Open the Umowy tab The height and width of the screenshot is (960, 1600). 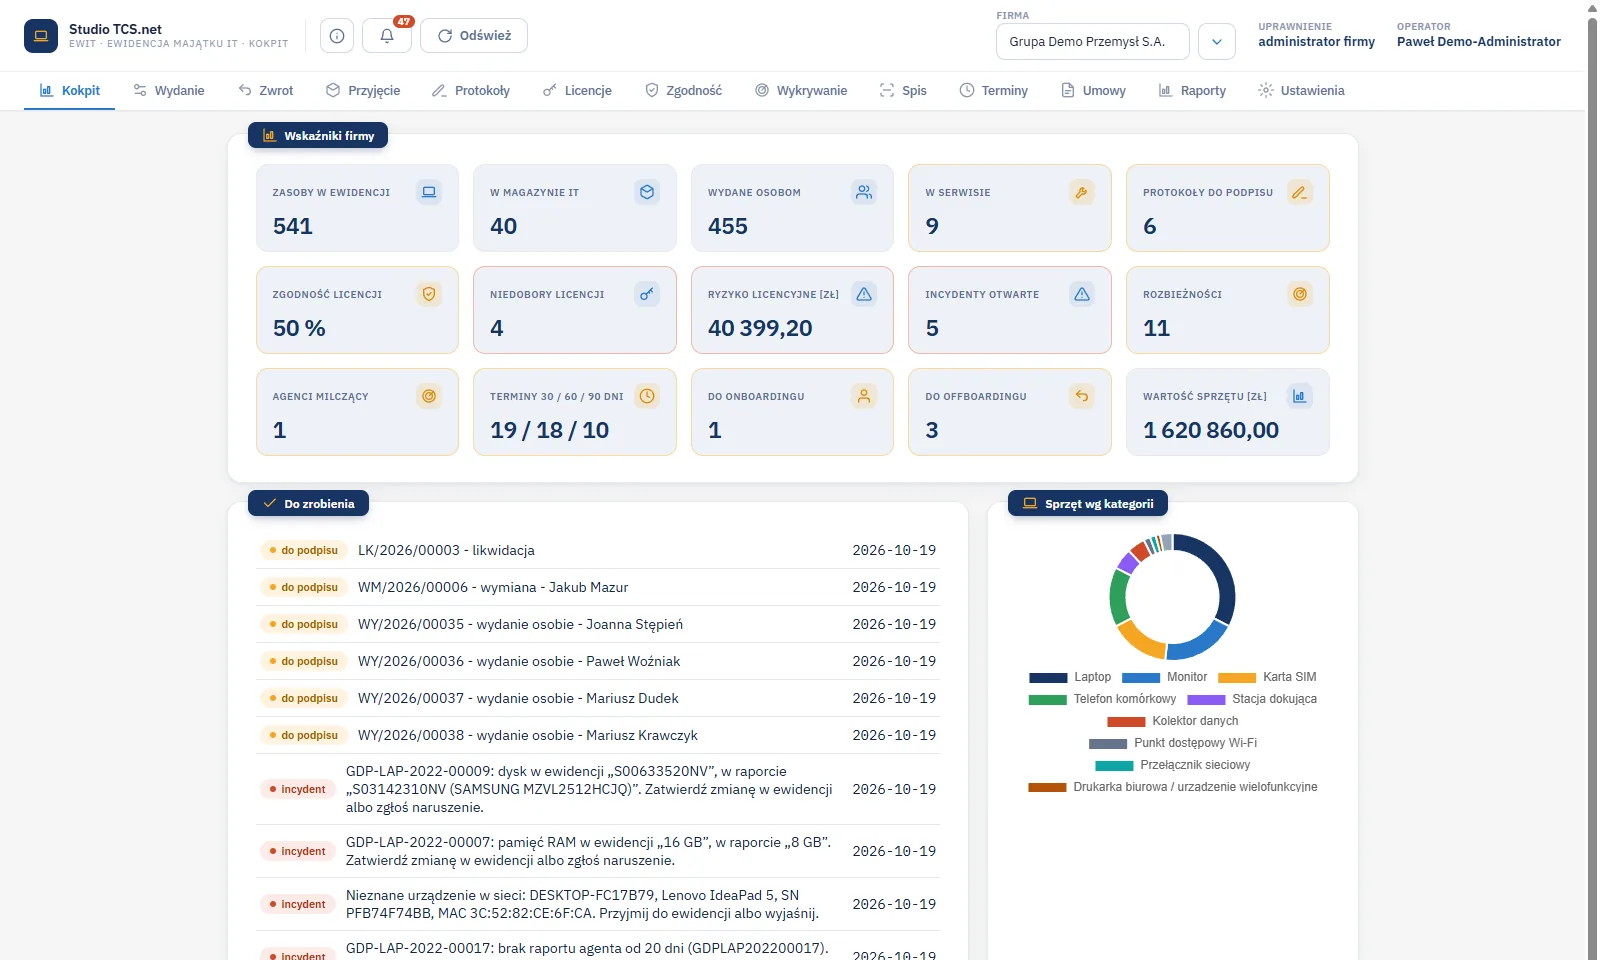tap(1093, 90)
